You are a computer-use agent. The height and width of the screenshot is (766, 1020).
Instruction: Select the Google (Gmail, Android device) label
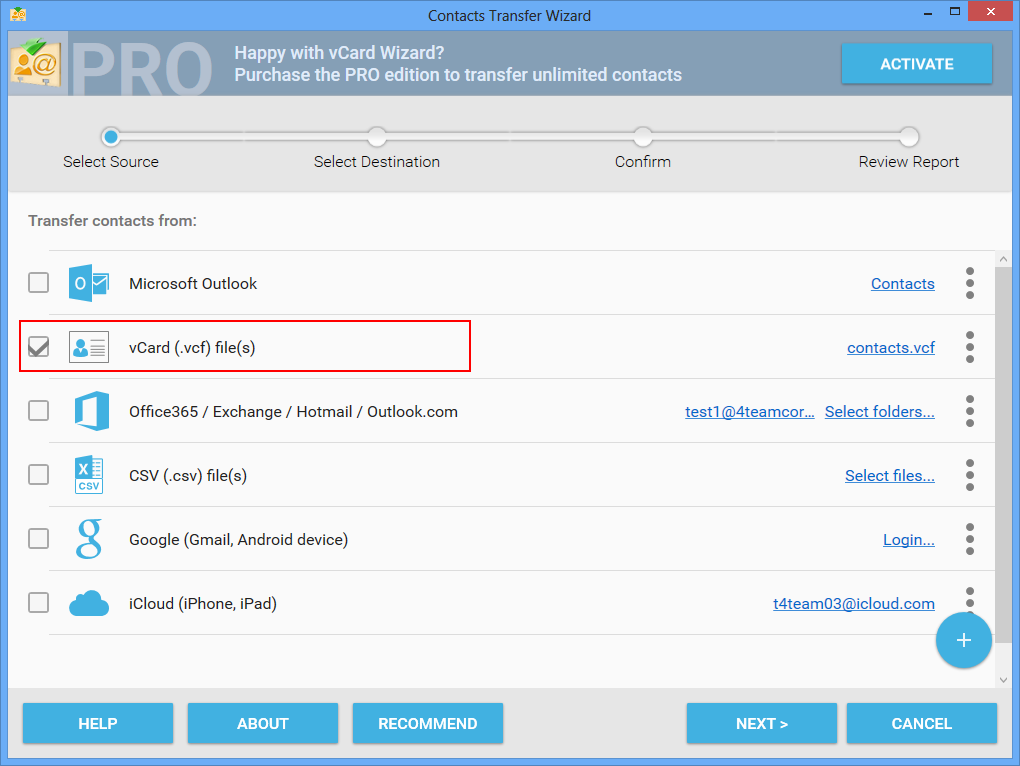pos(239,540)
